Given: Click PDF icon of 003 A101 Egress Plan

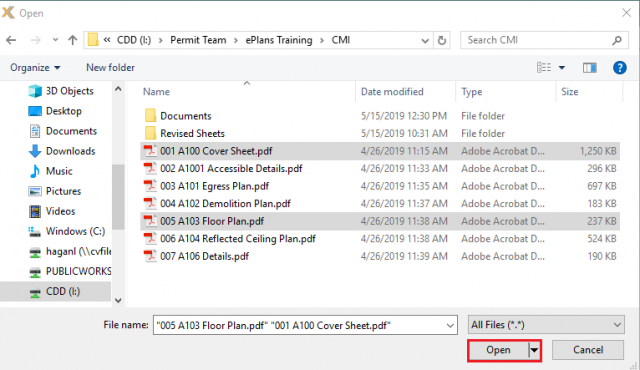Looking at the screenshot, I should tap(150, 186).
